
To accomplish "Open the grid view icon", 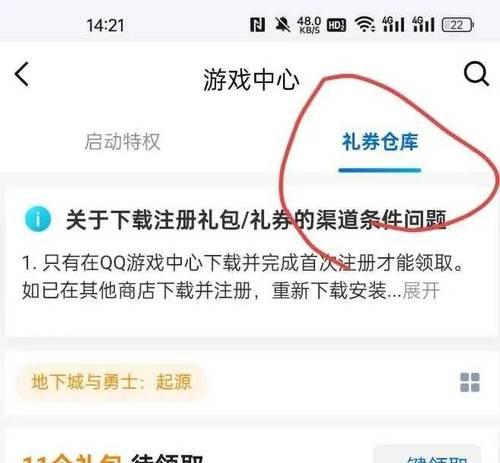I will click(470, 382).
